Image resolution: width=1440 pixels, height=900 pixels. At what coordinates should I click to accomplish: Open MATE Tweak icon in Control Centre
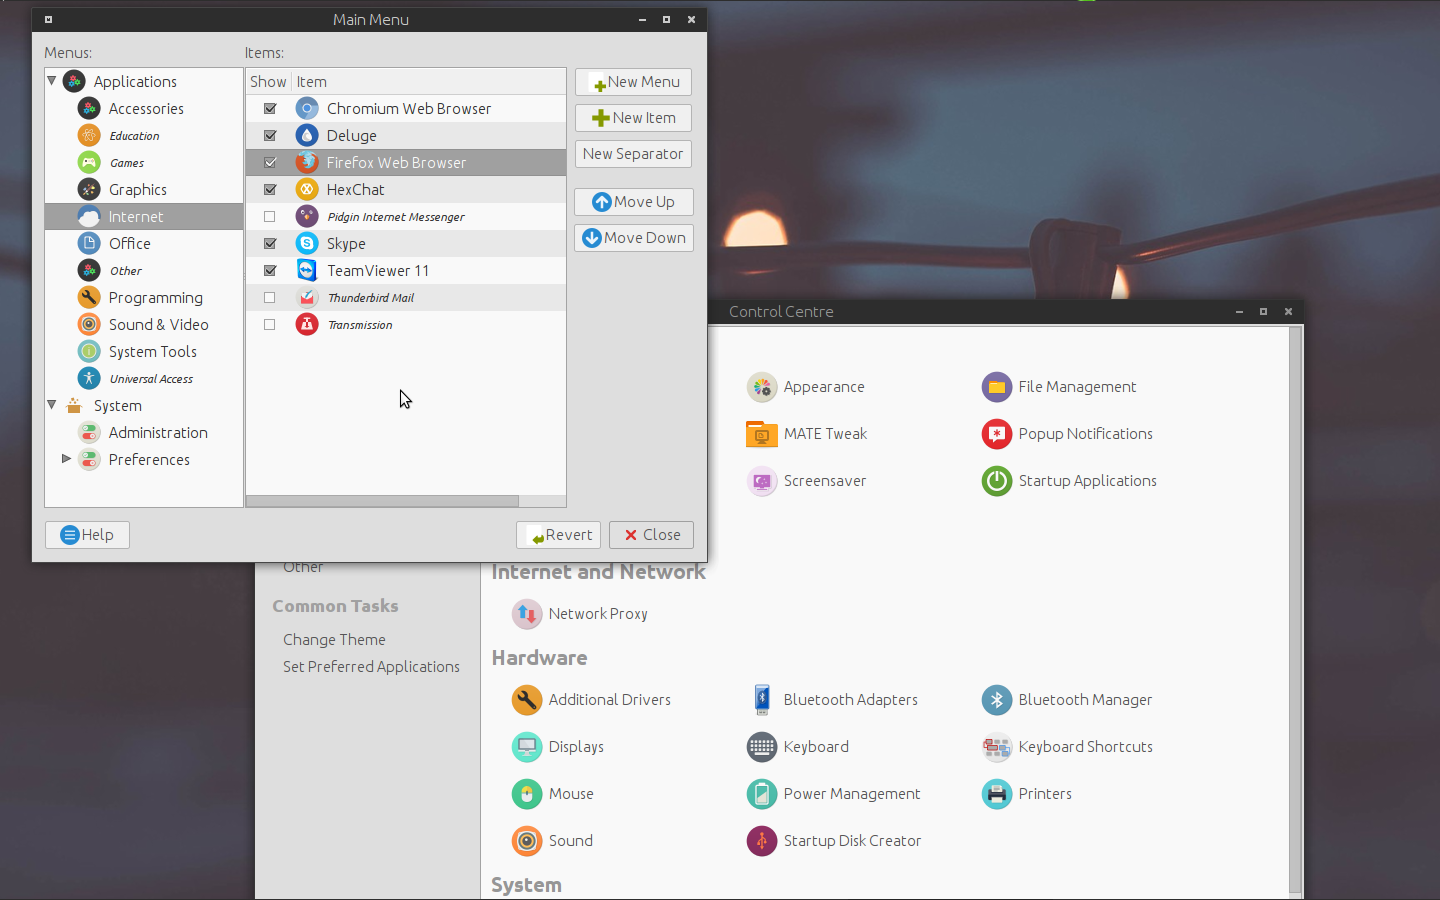[x=762, y=434]
